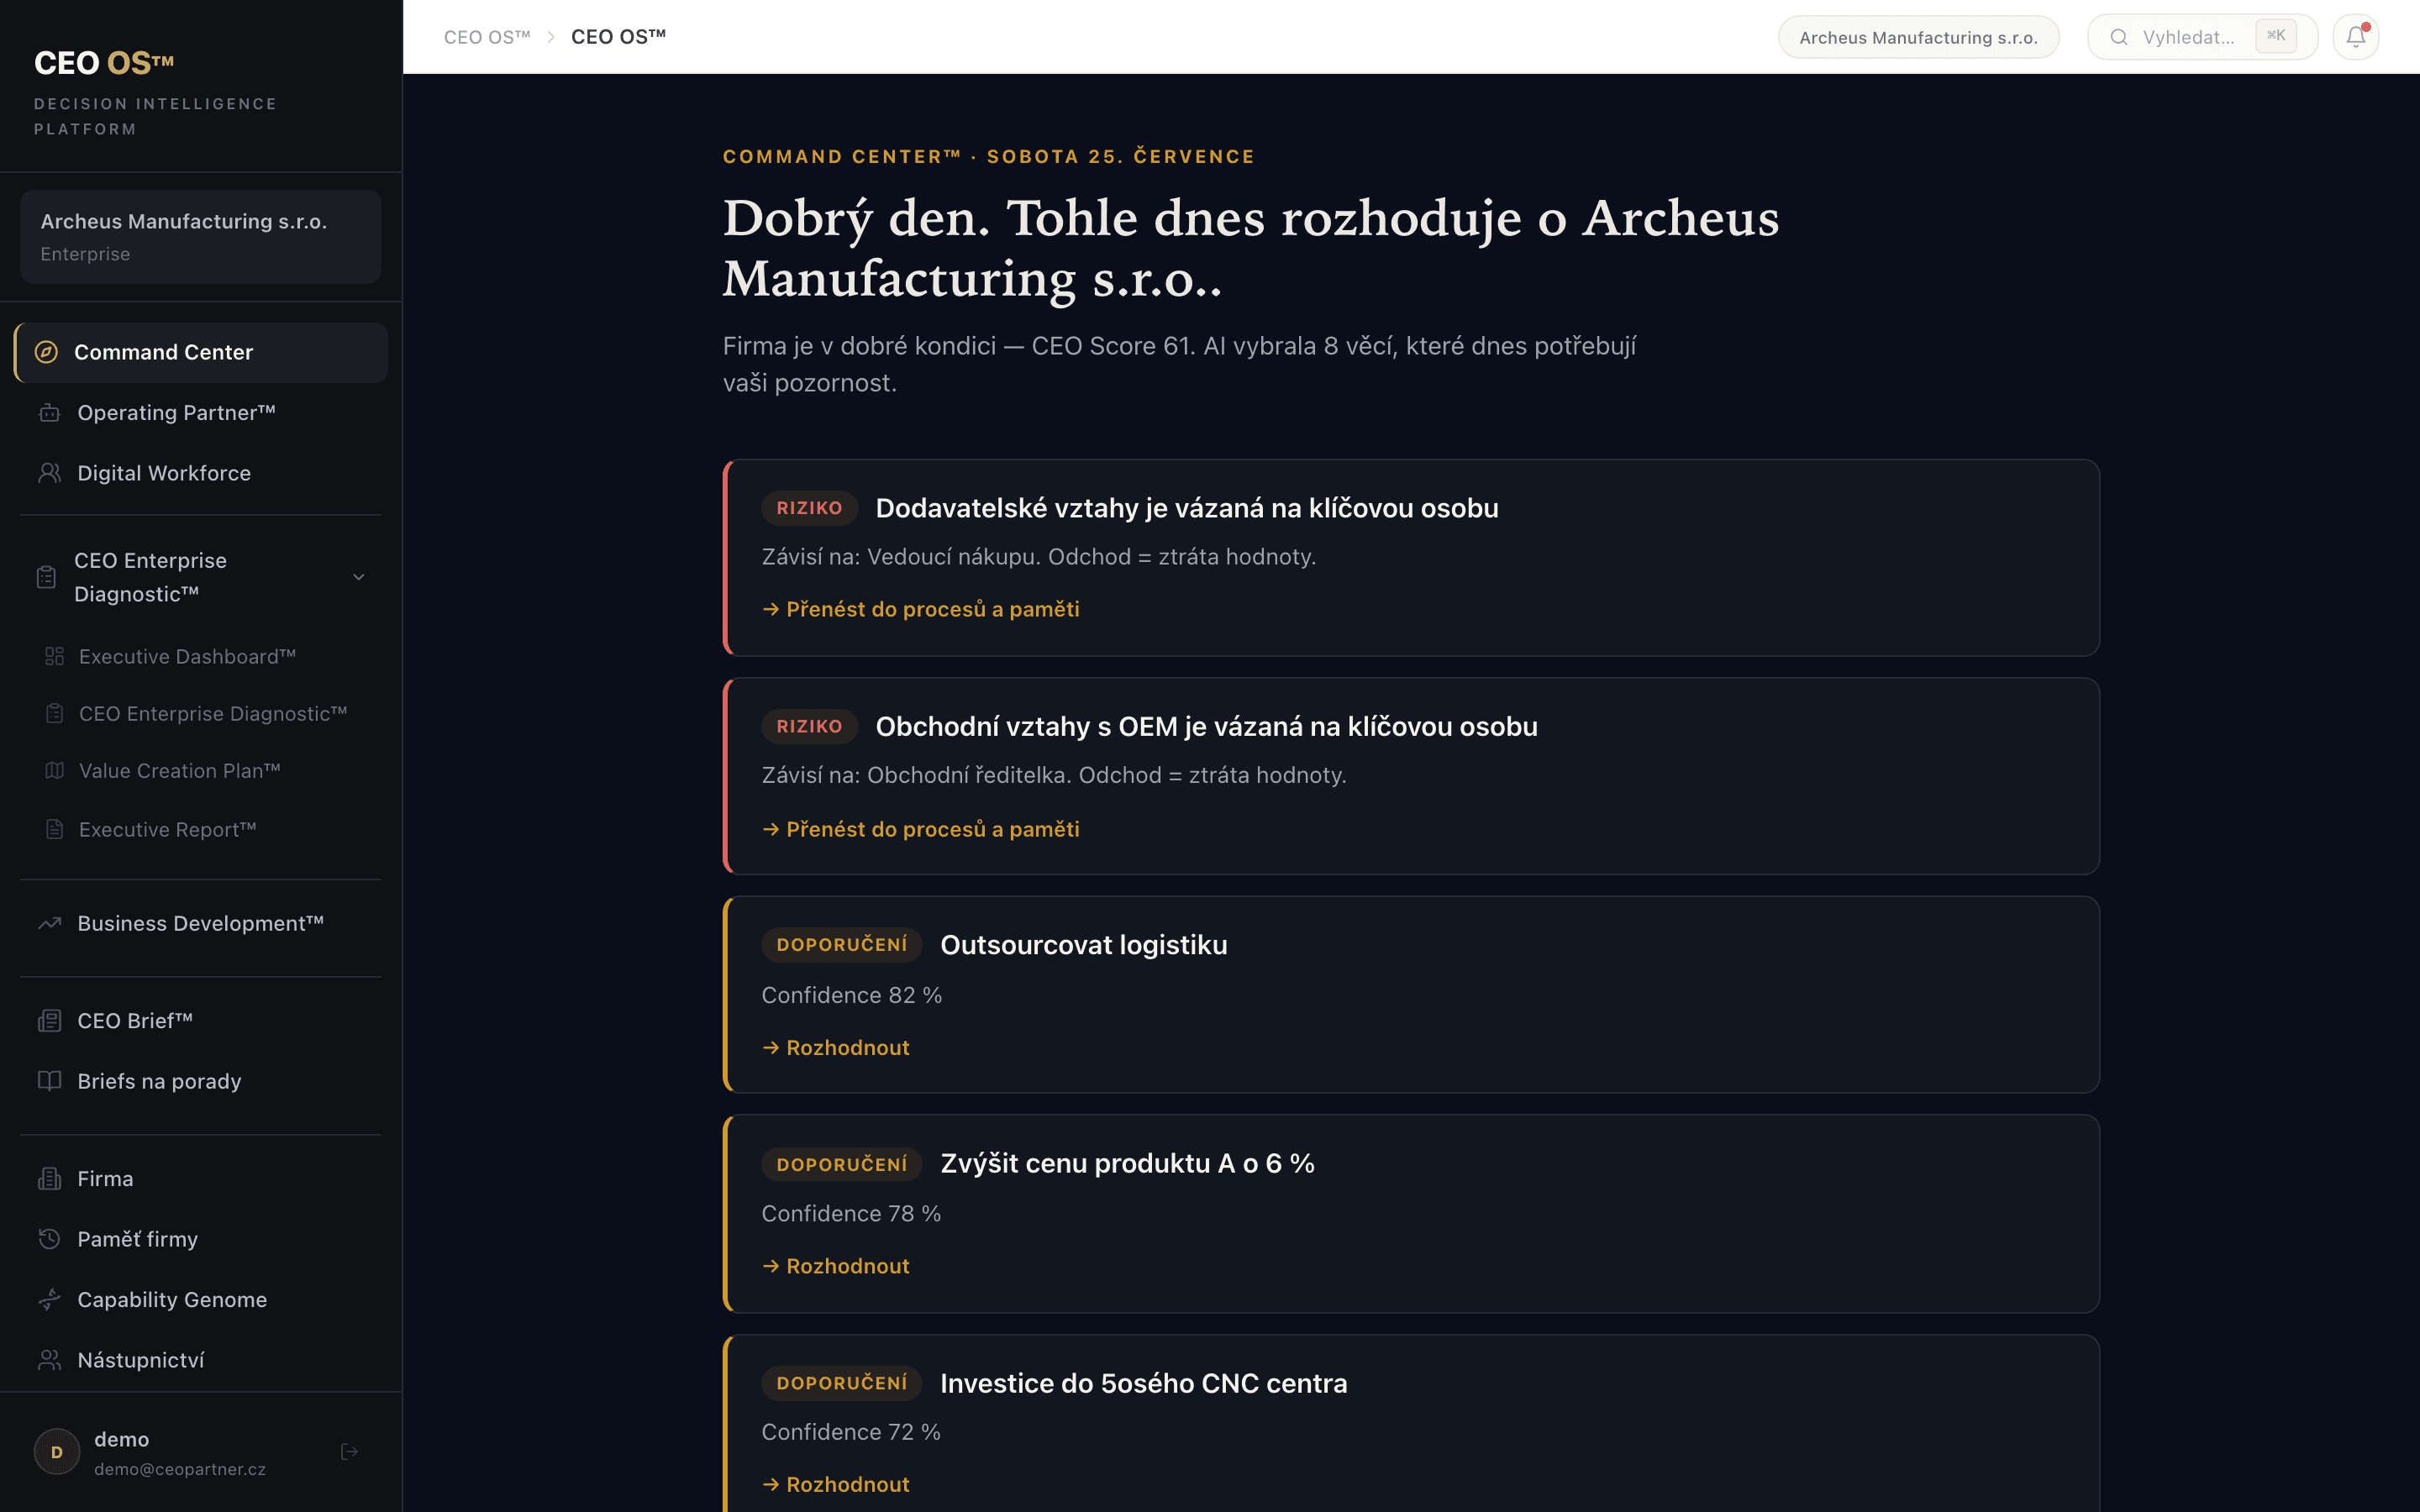
Task: Click the Value Creation Plan map icon
Action: pyautogui.click(x=54, y=771)
